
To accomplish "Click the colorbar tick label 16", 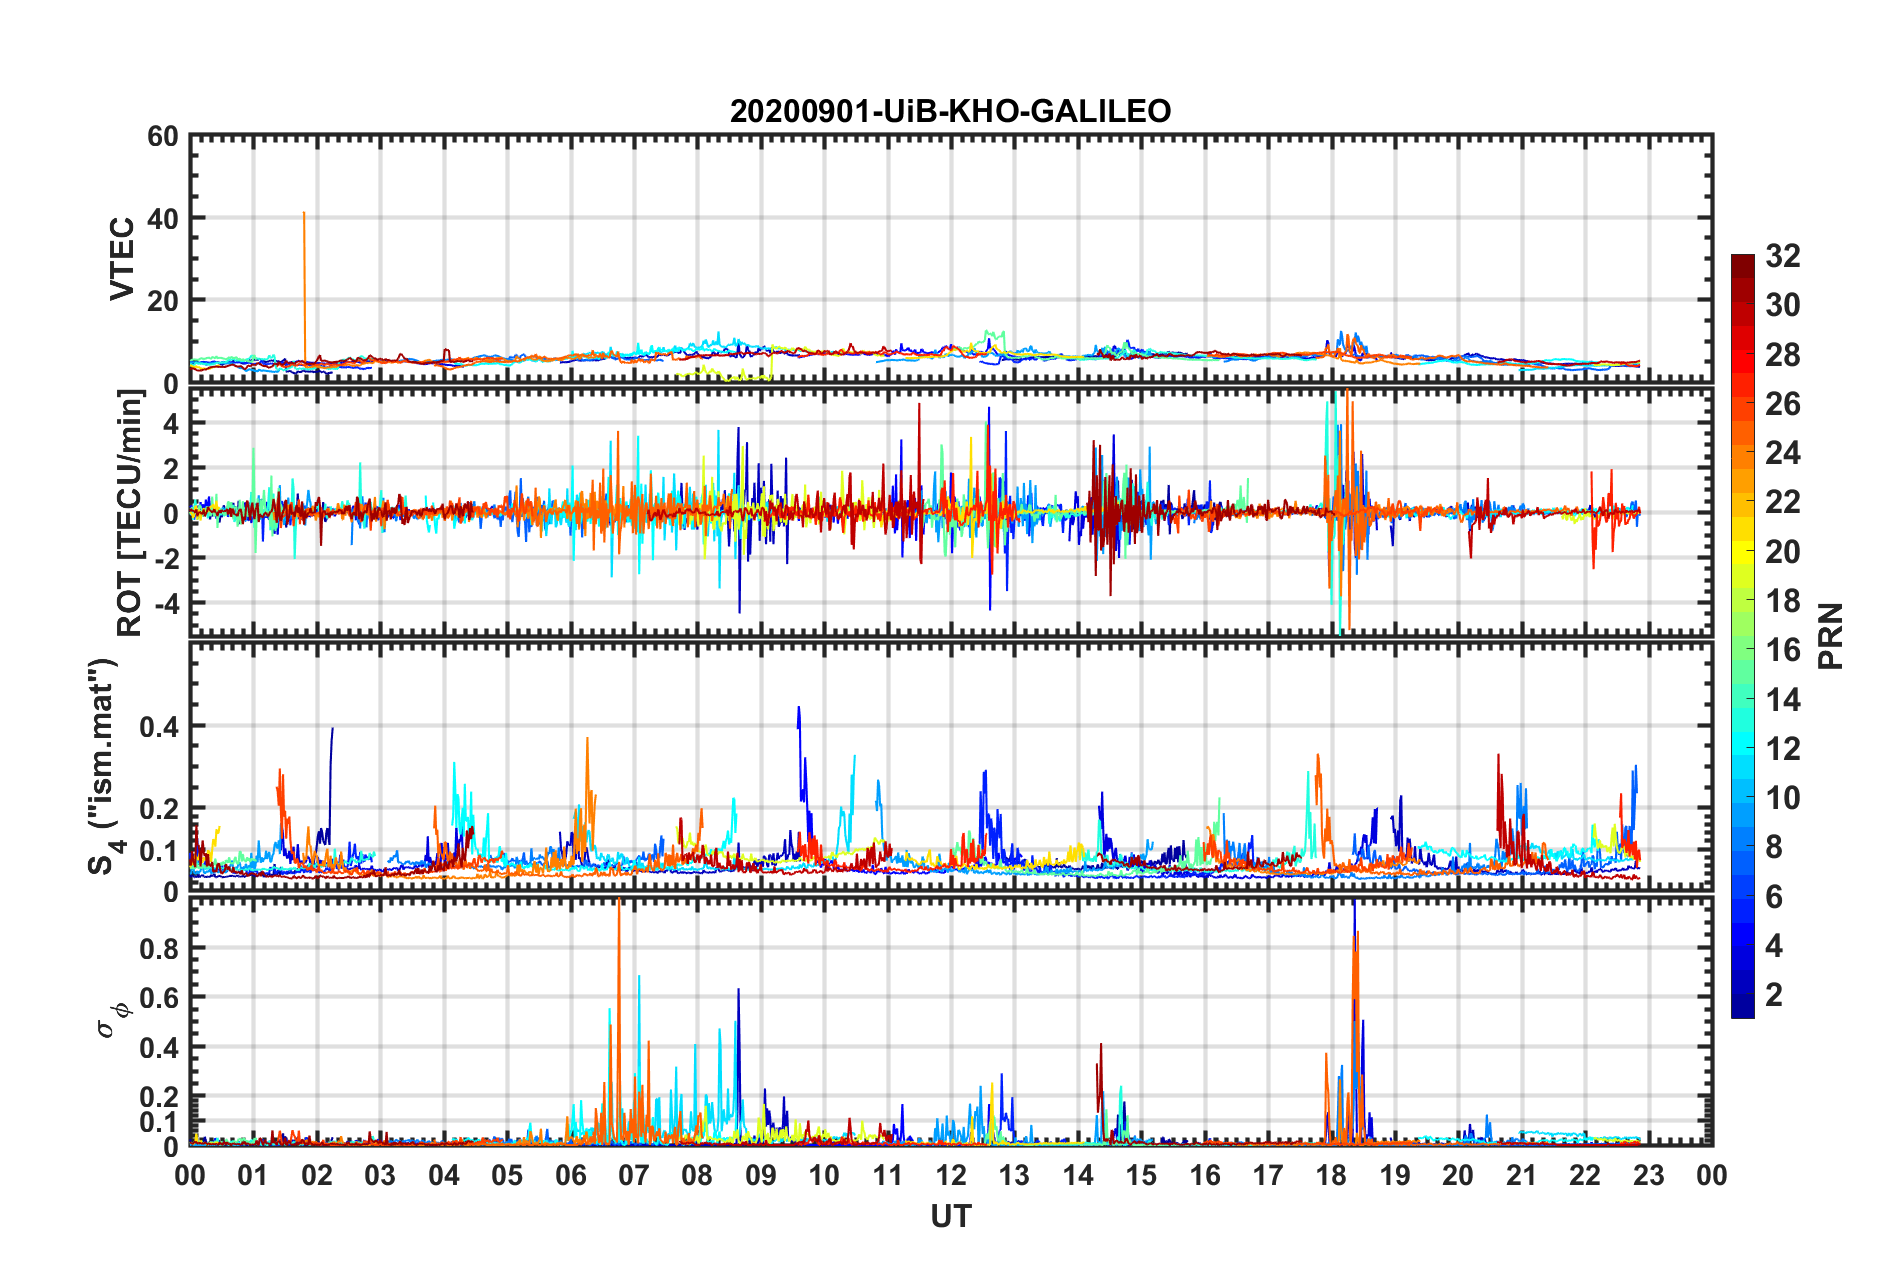I will [1783, 650].
